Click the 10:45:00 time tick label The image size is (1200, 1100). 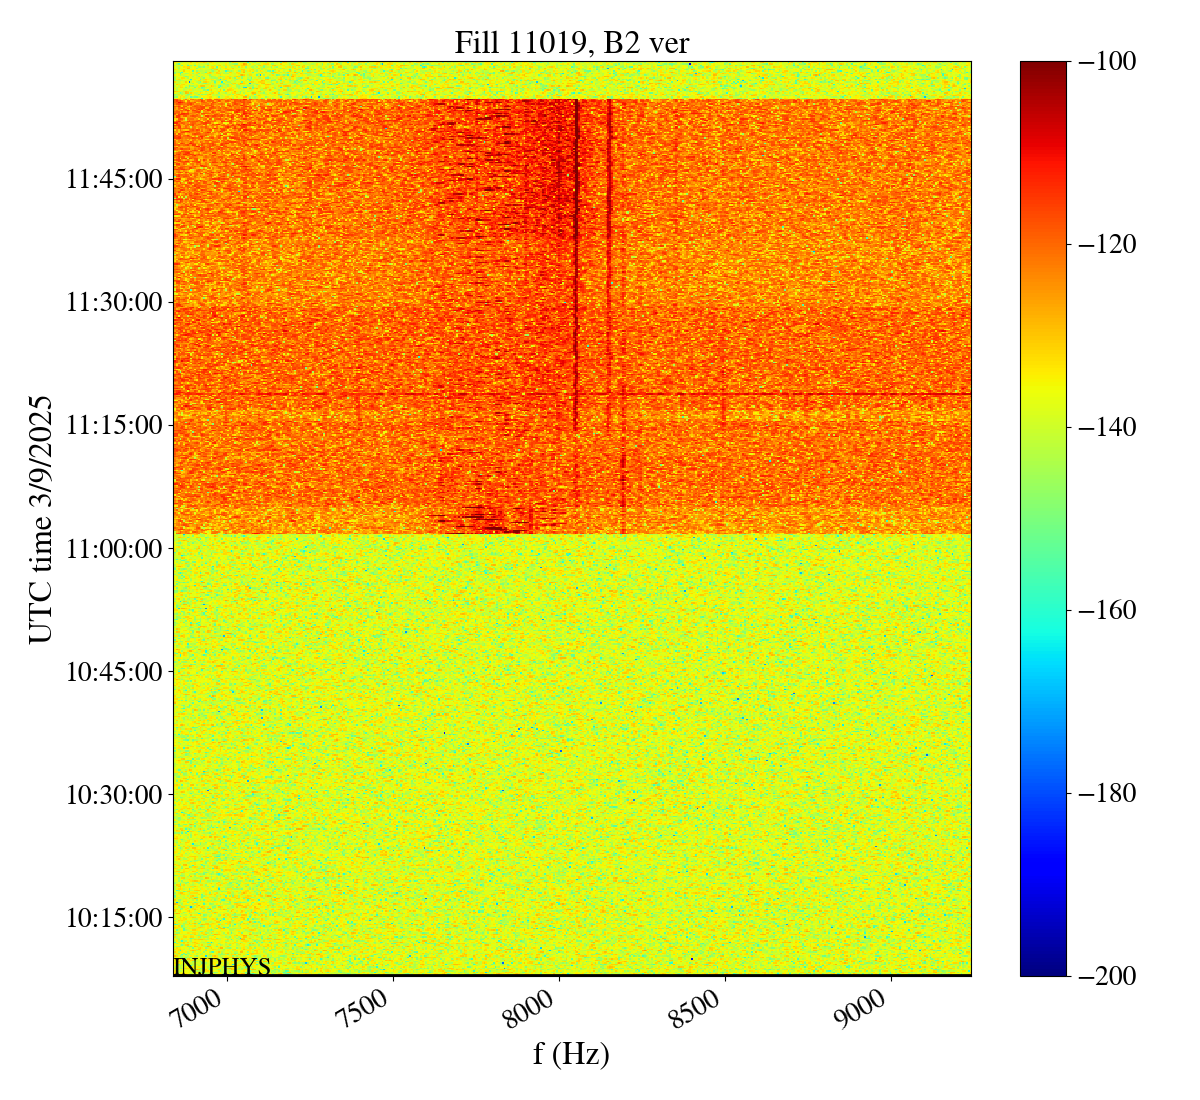[x=114, y=672]
